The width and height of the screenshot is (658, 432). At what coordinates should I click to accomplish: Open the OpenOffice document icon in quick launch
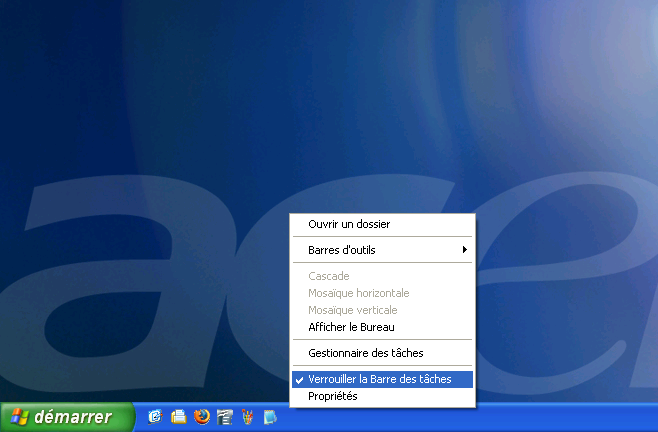tap(225, 417)
